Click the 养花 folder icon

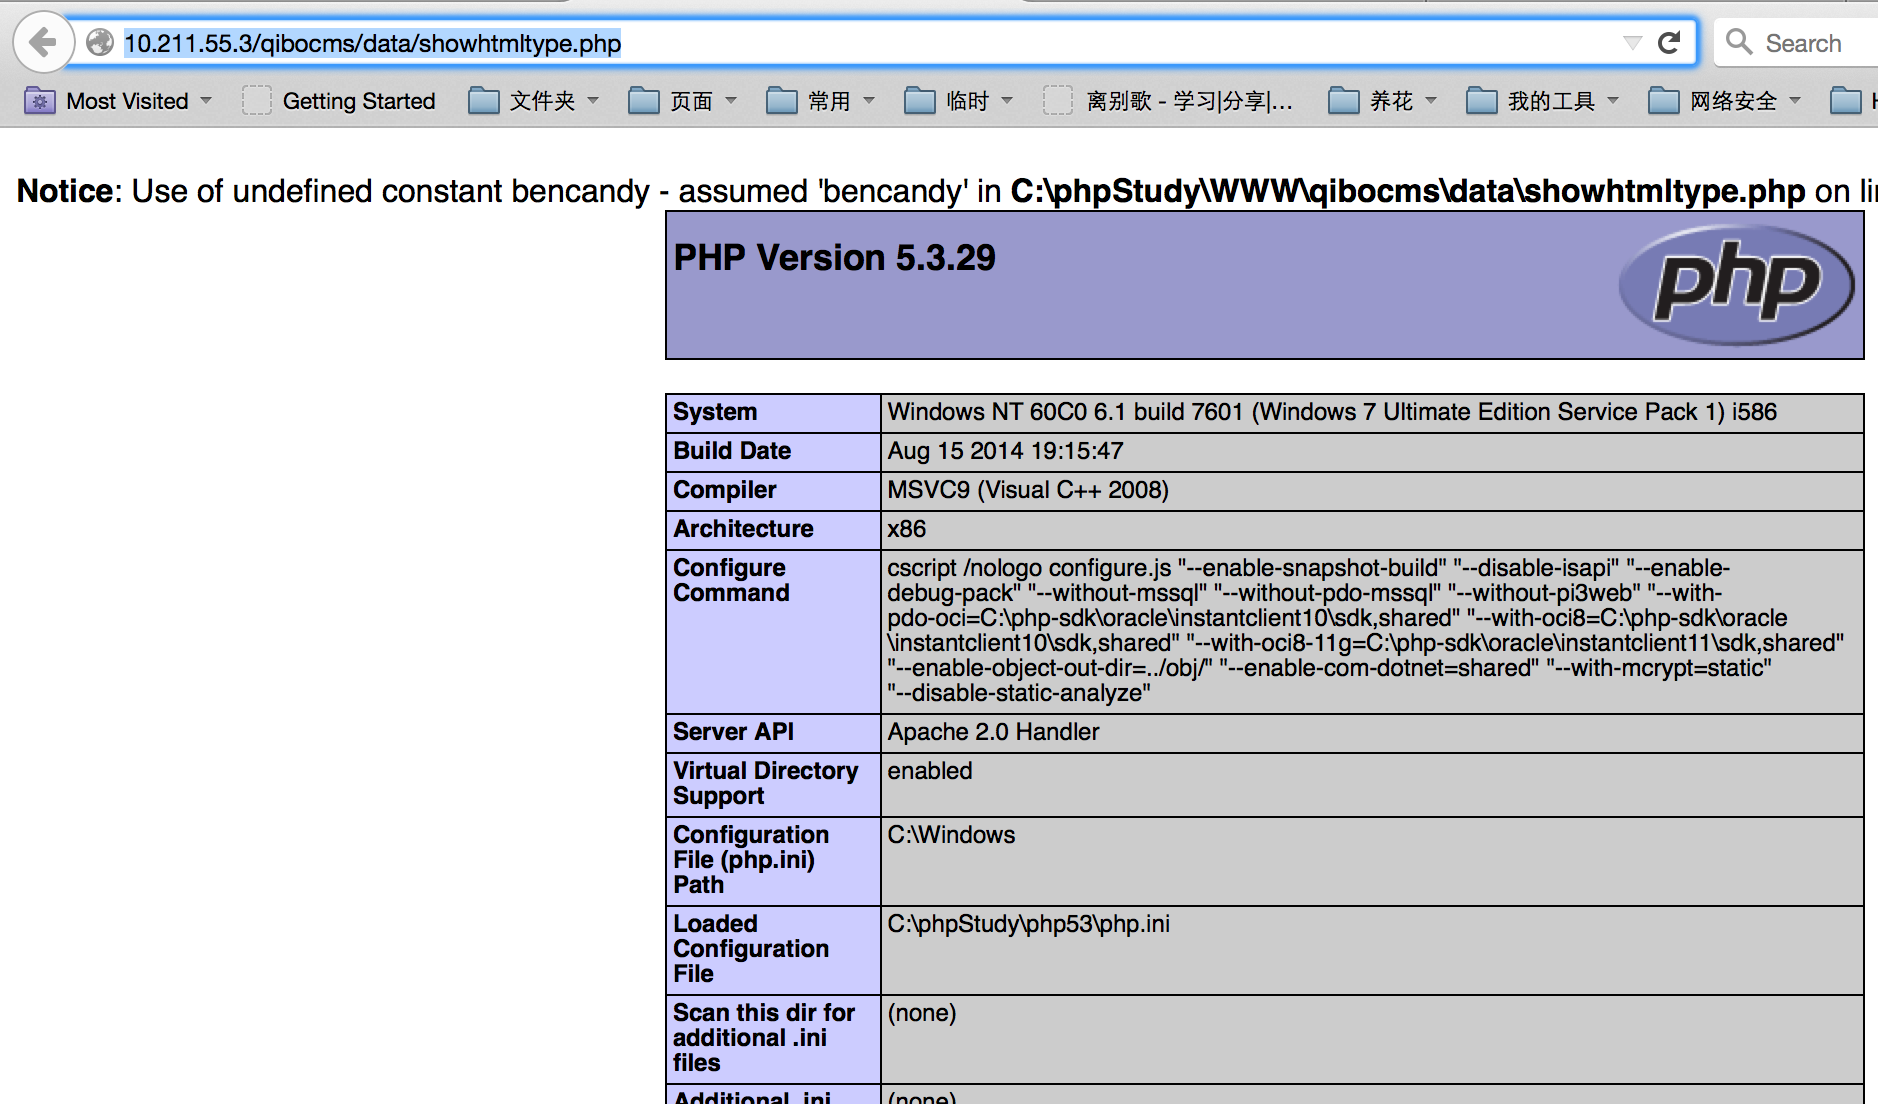[1343, 101]
